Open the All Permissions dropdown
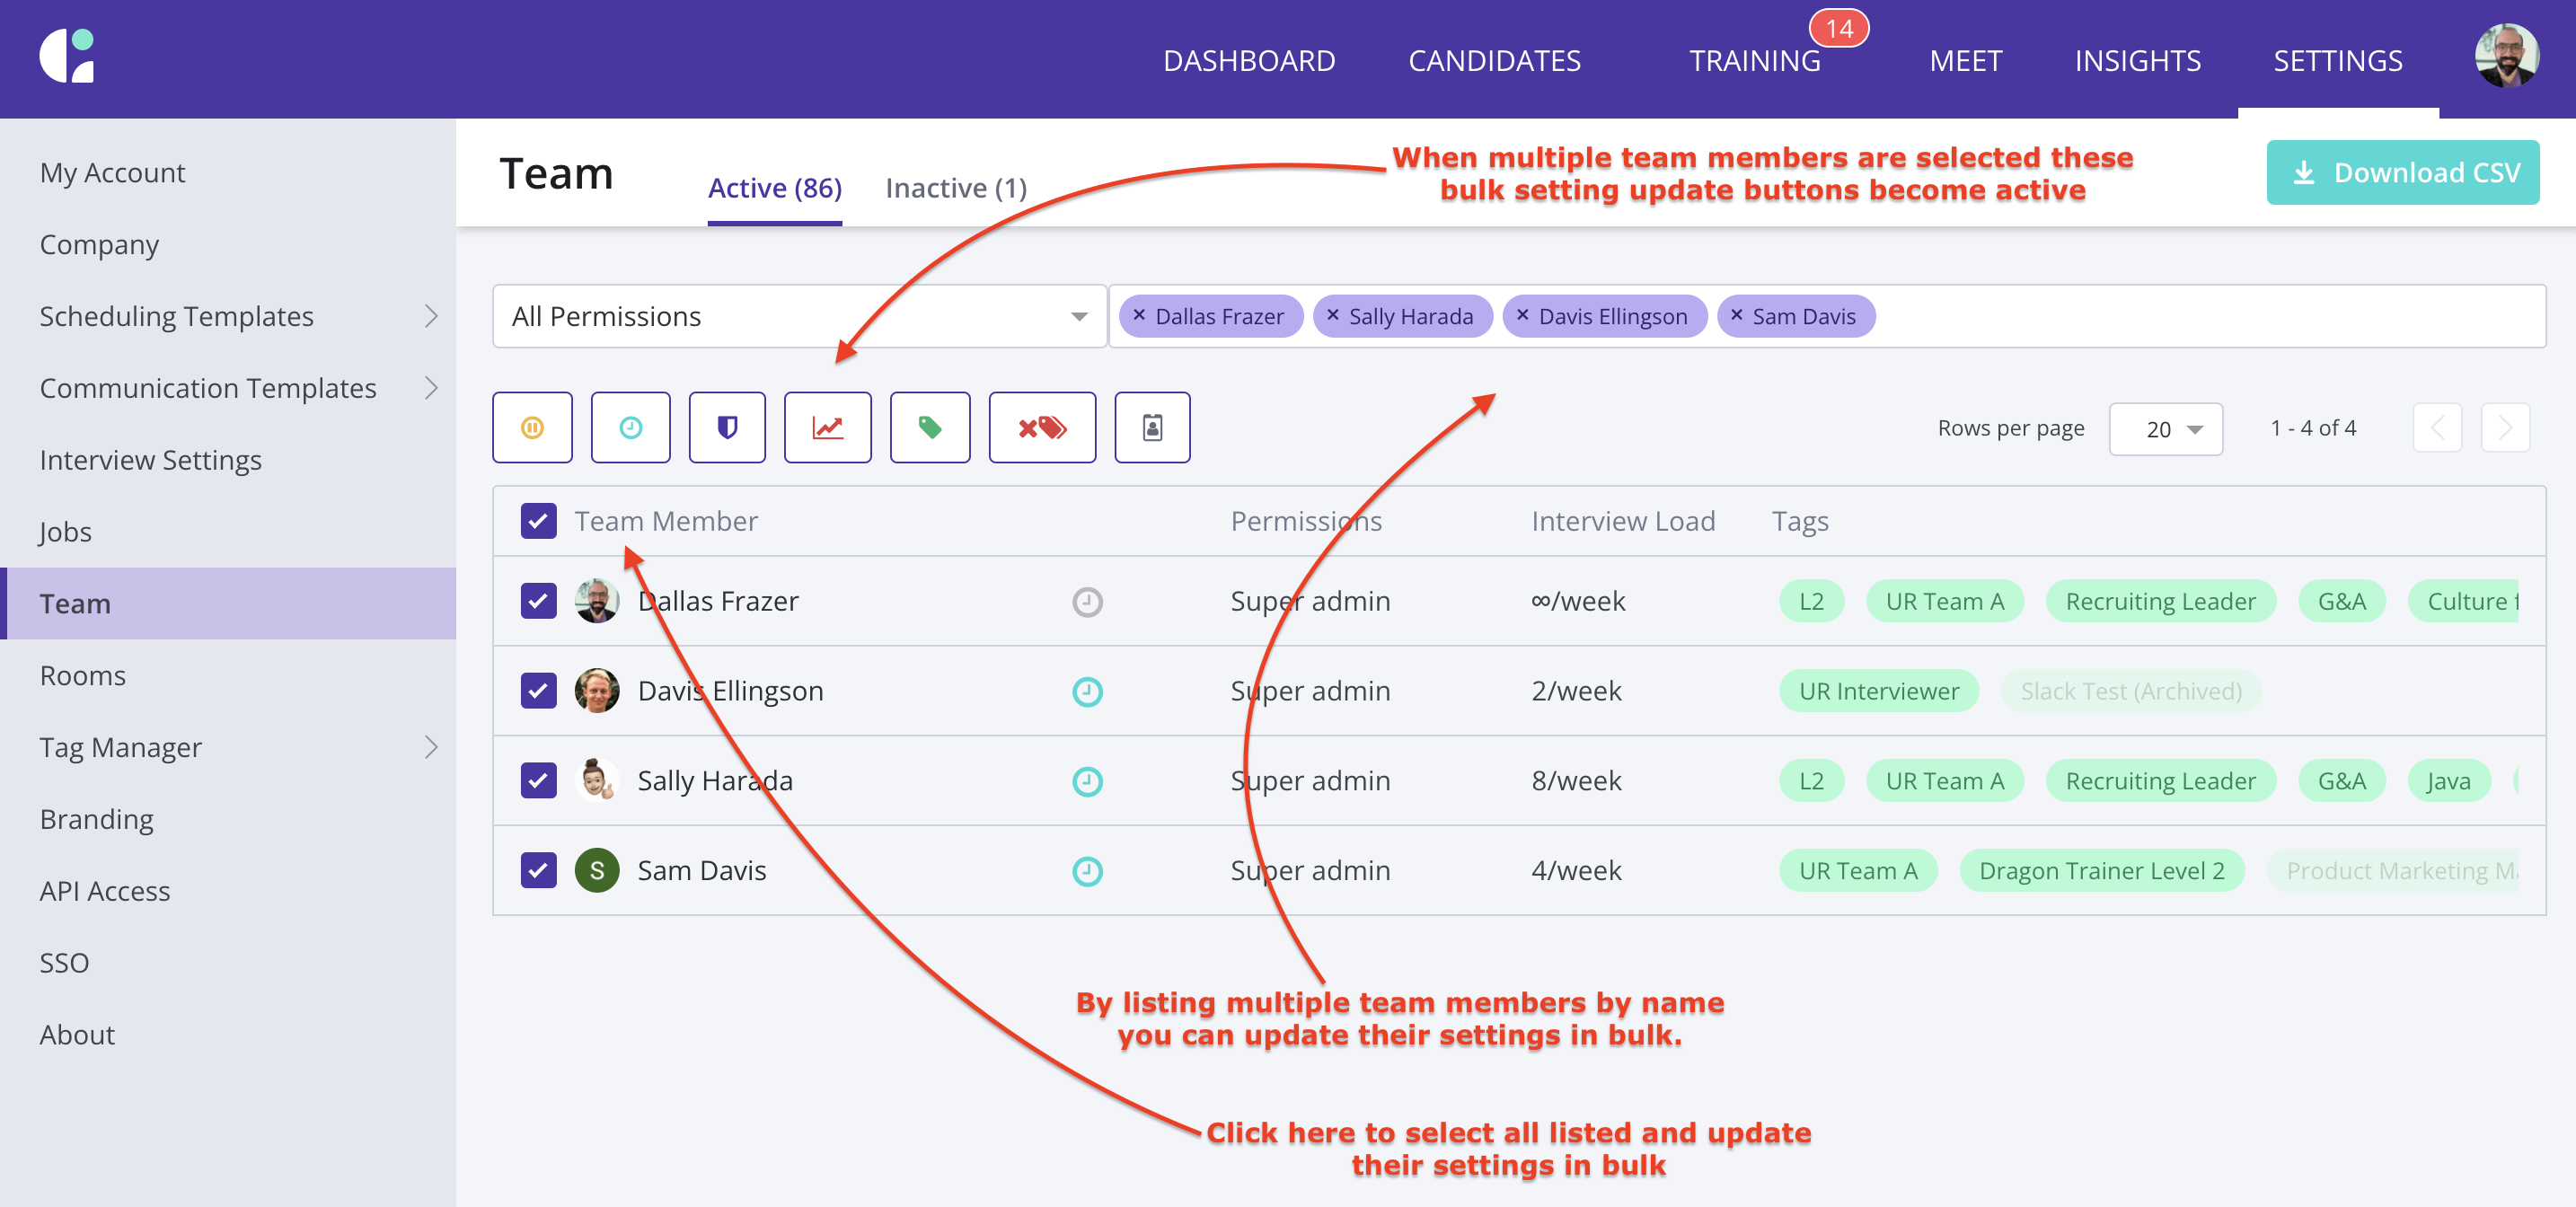 point(798,316)
